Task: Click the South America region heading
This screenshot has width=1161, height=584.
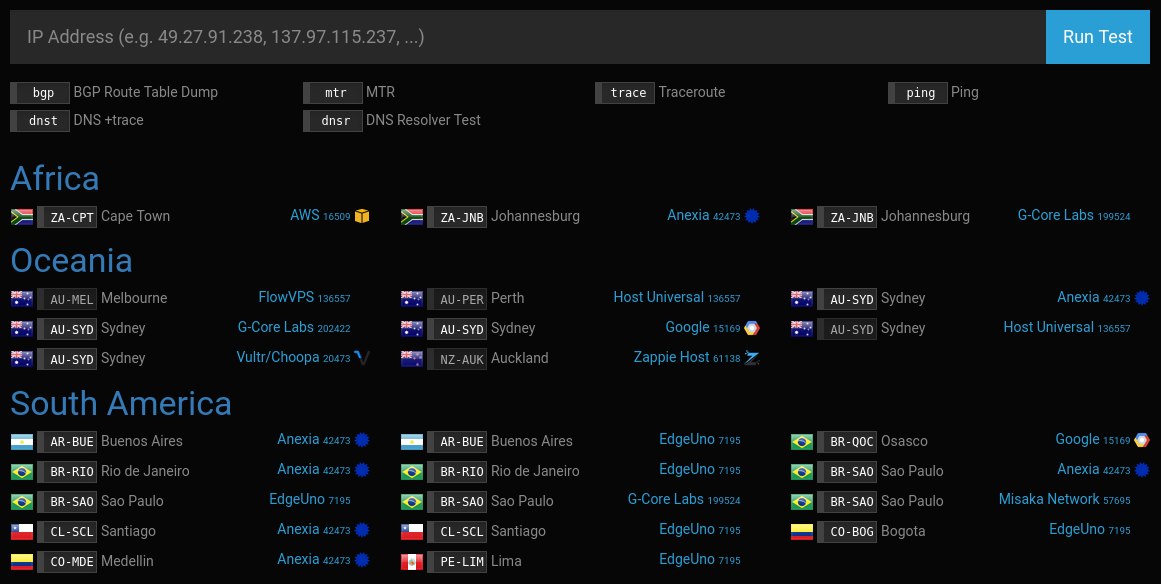Action: click(121, 403)
